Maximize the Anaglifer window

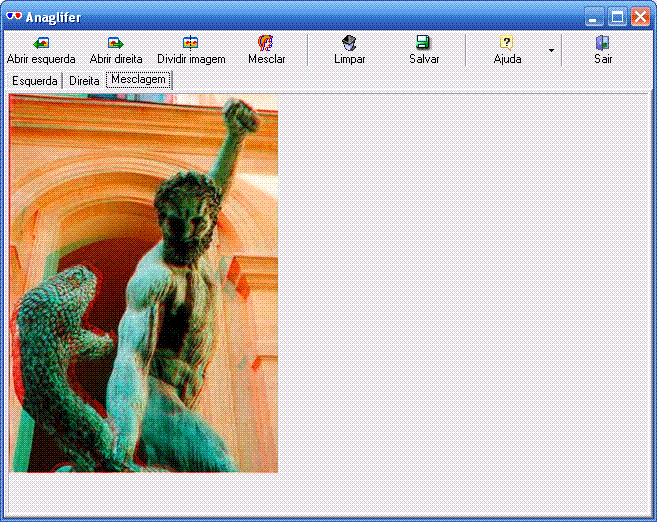tap(617, 17)
